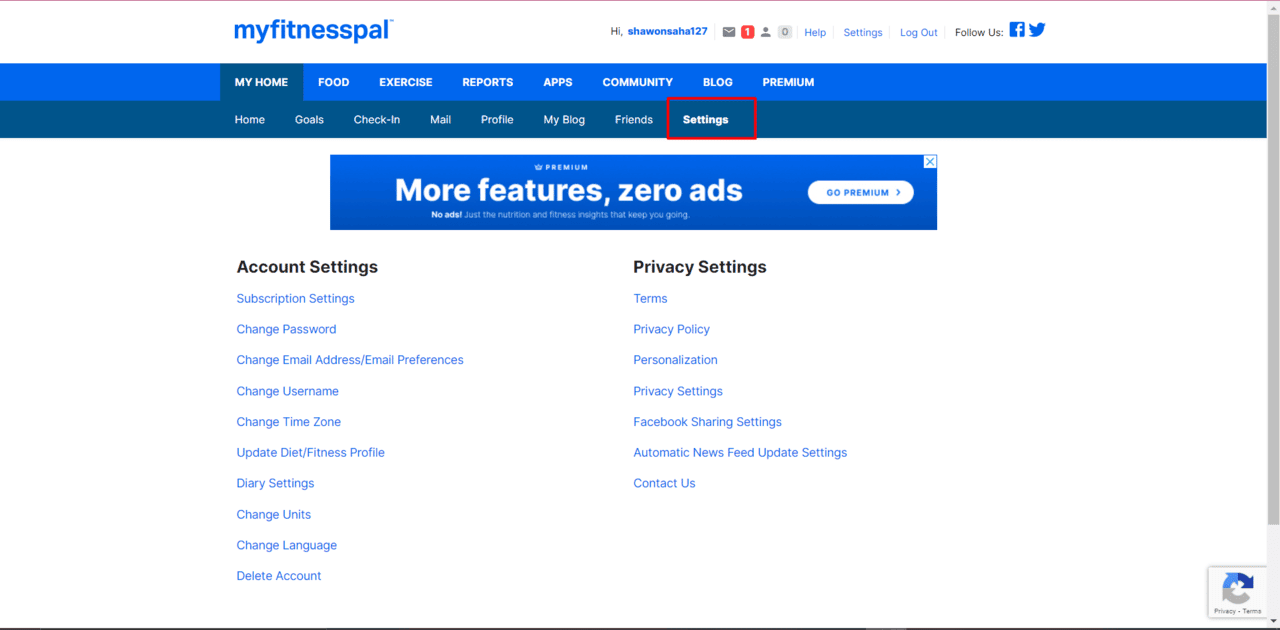The width and height of the screenshot is (1280, 630).
Task: Visit the Facebook page icon
Action: 1017,29
